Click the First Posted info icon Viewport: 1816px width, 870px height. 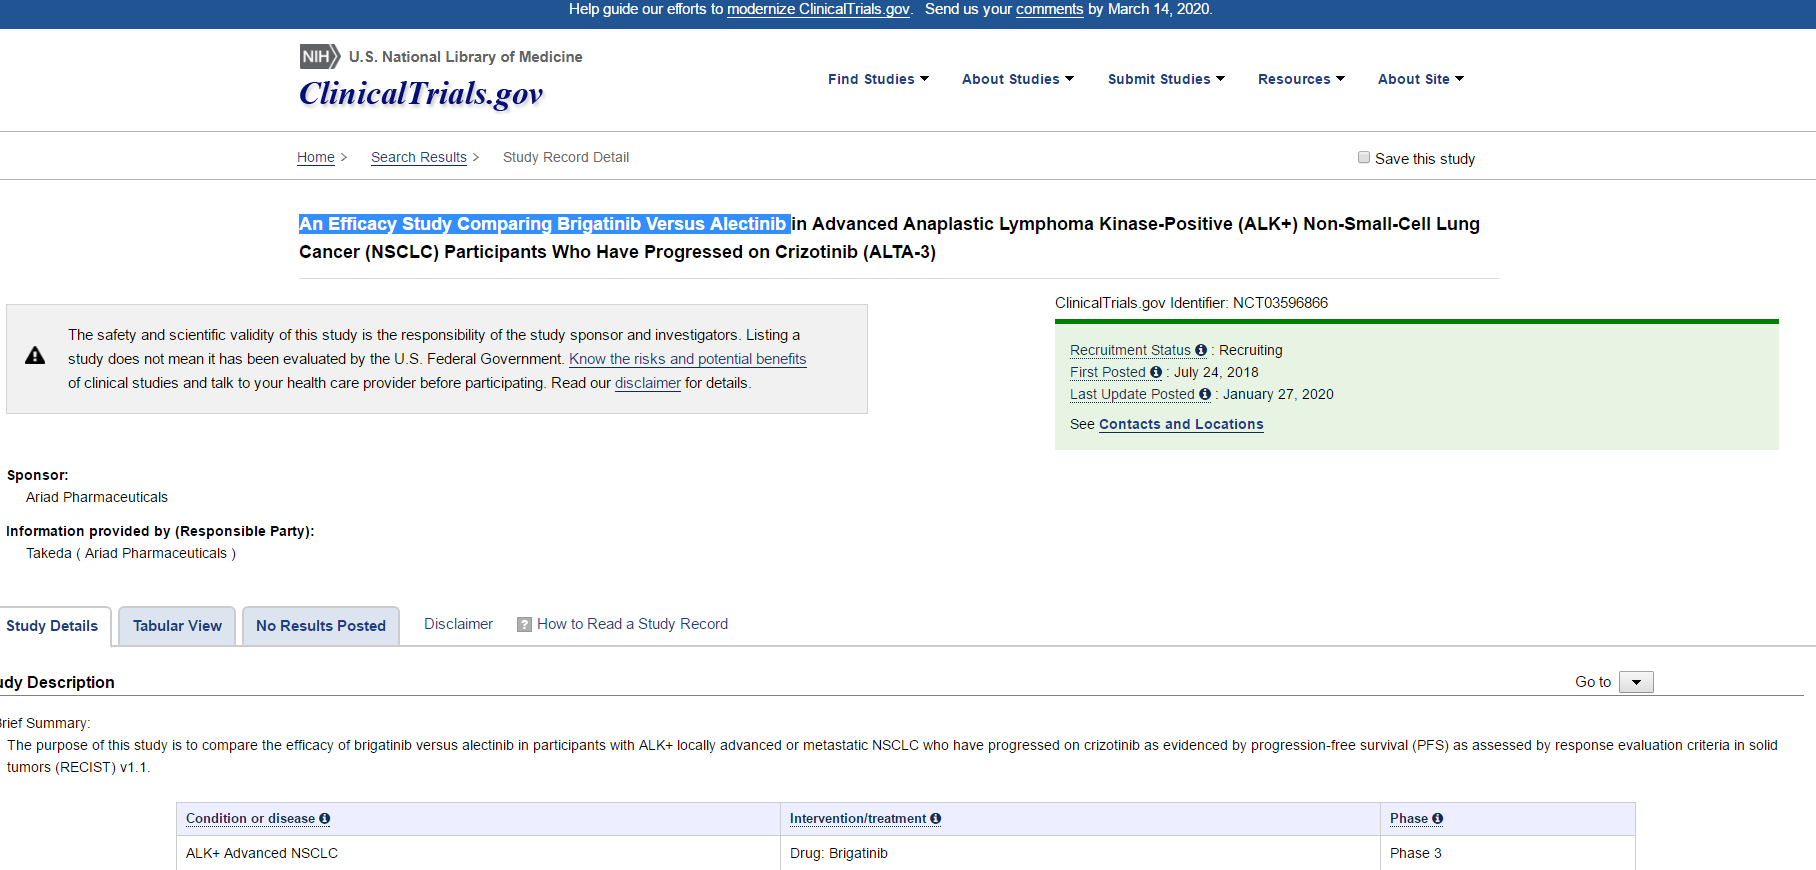coord(1156,372)
